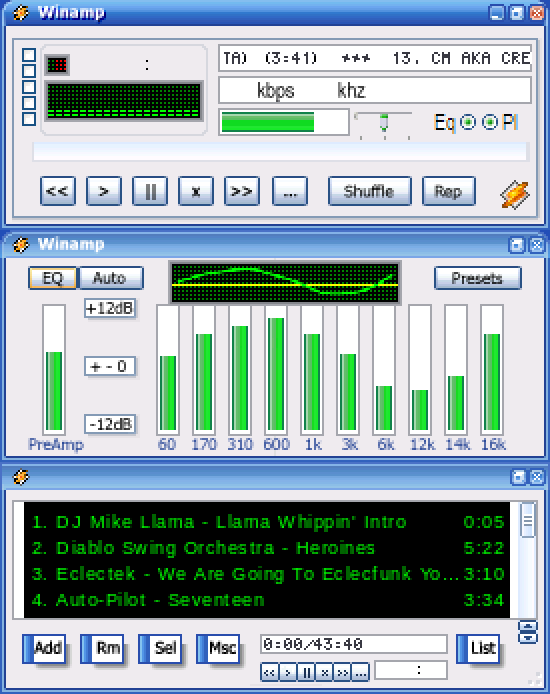Toggle the third clutter-bar checkbox in main window
The width and height of the screenshot is (550, 694).
[29, 87]
